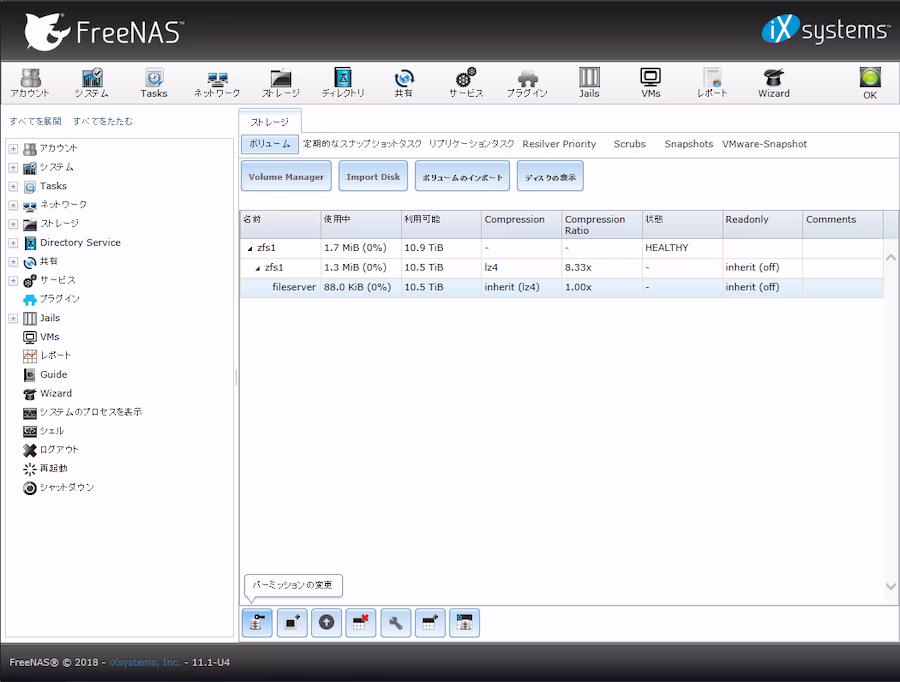Open the ディレクトリ toolbar icon
900x682 pixels.
[x=343, y=83]
